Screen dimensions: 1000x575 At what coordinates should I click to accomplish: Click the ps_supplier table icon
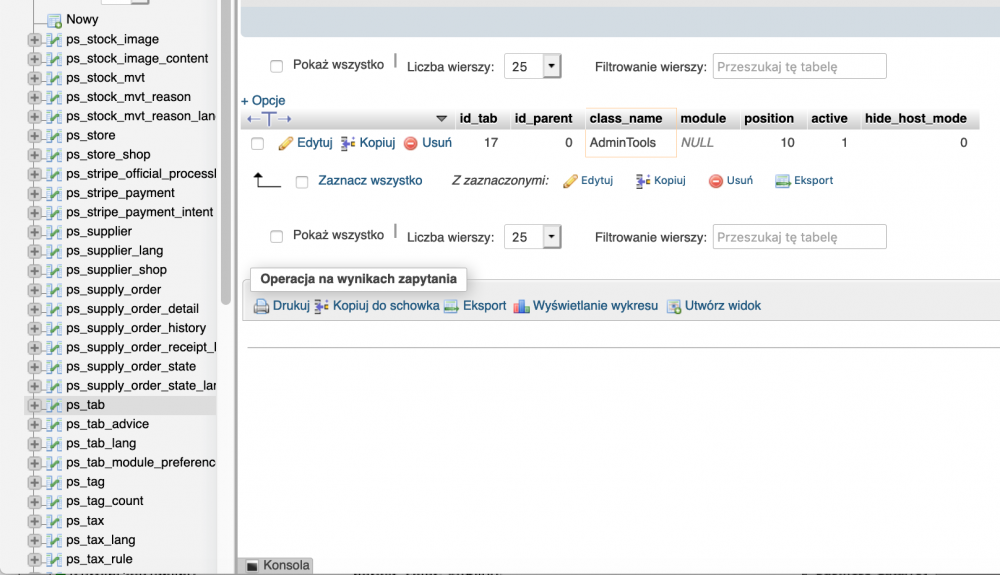54,232
